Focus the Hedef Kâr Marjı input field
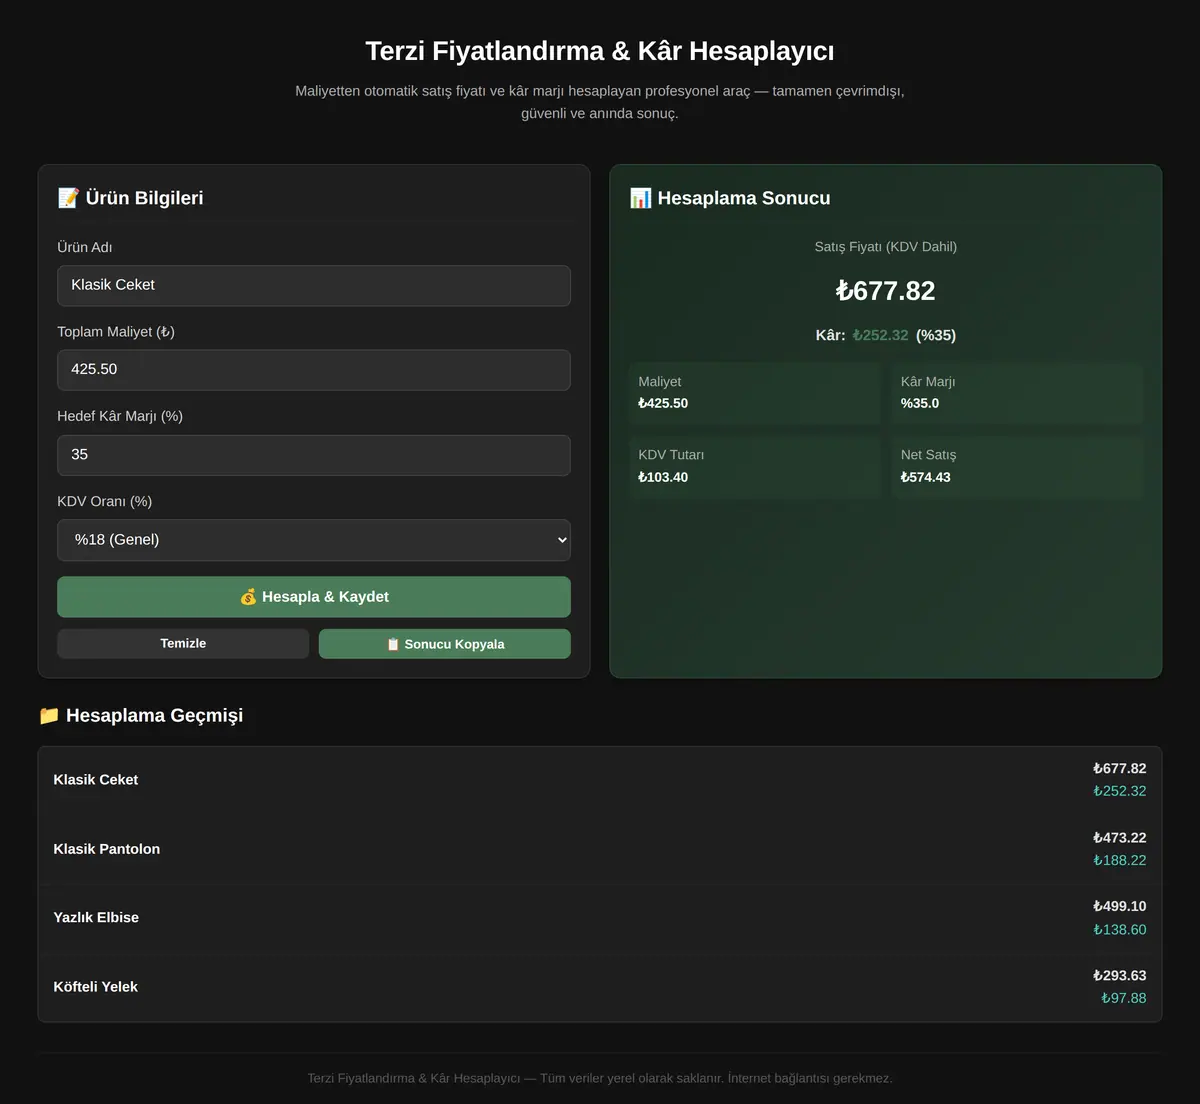This screenshot has width=1200, height=1104. point(314,455)
